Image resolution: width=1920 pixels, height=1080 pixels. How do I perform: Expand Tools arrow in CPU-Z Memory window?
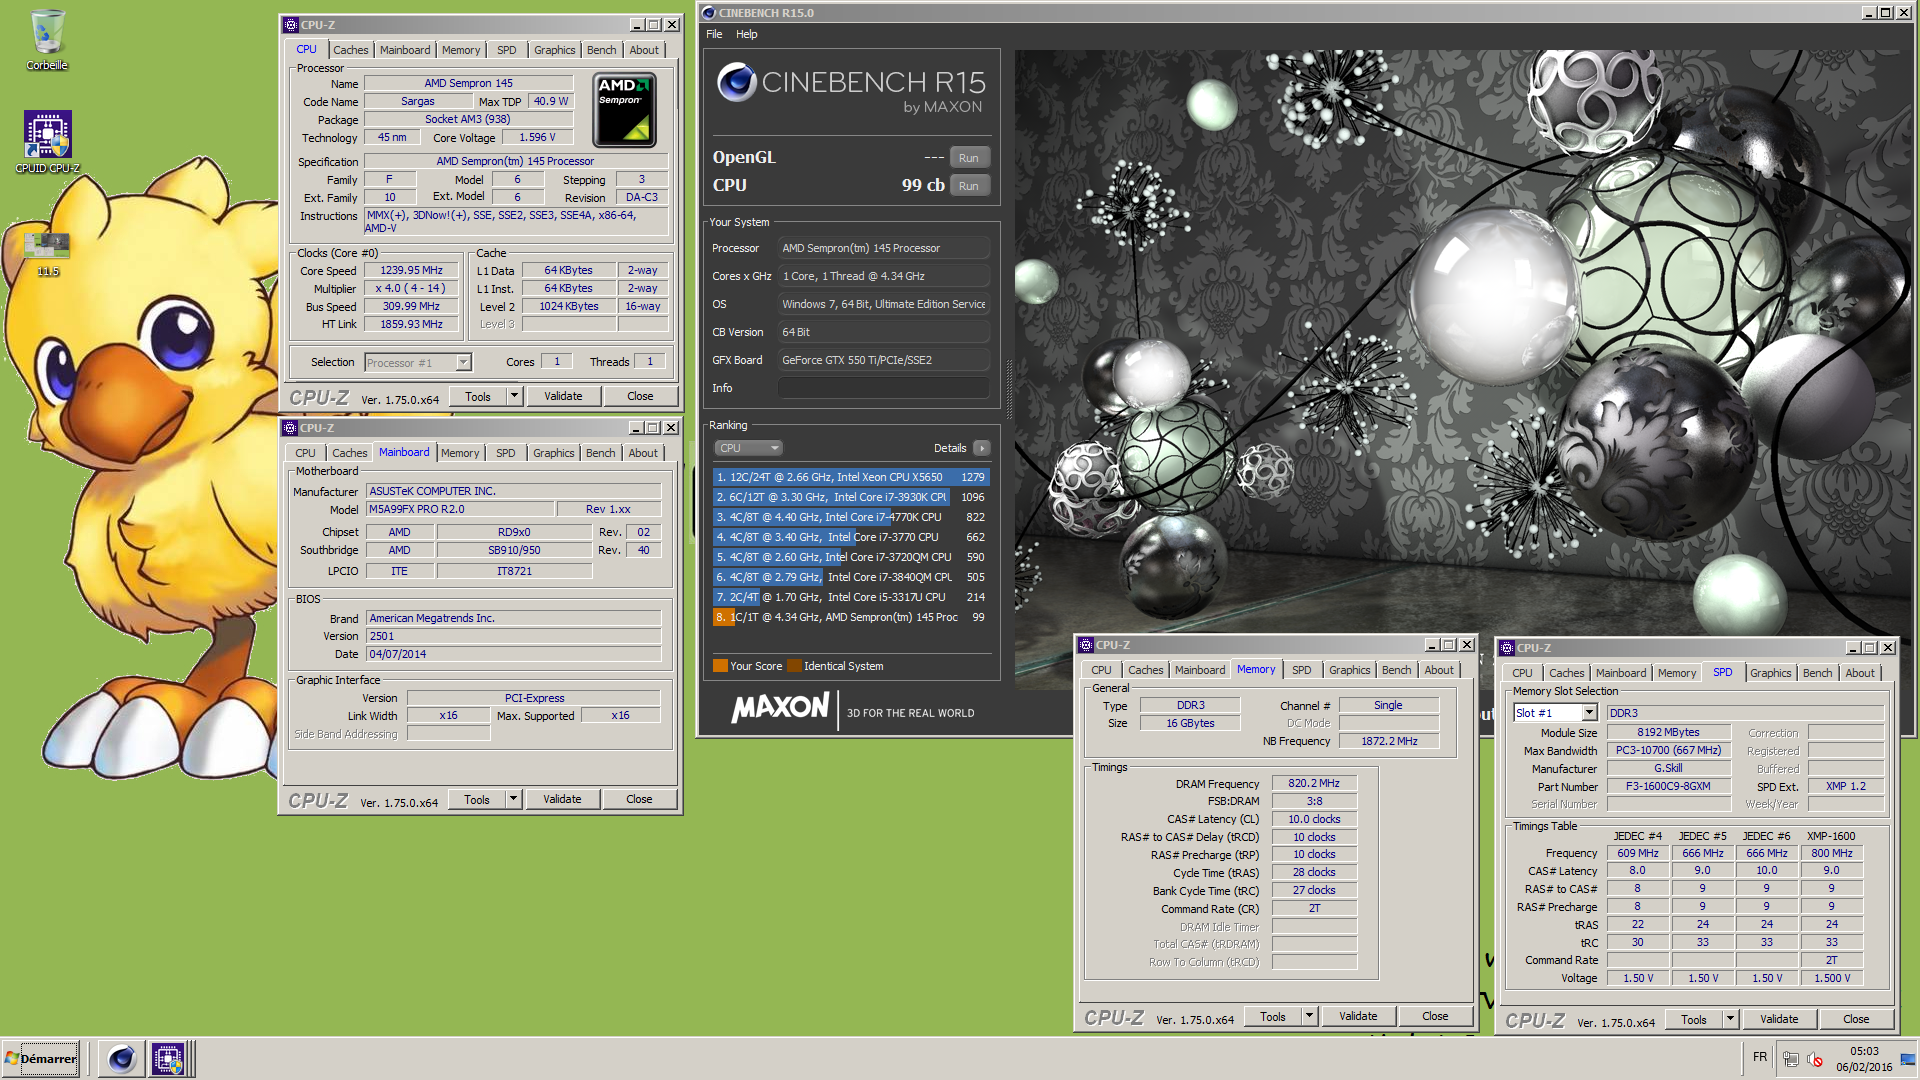pyautogui.click(x=1309, y=1016)
